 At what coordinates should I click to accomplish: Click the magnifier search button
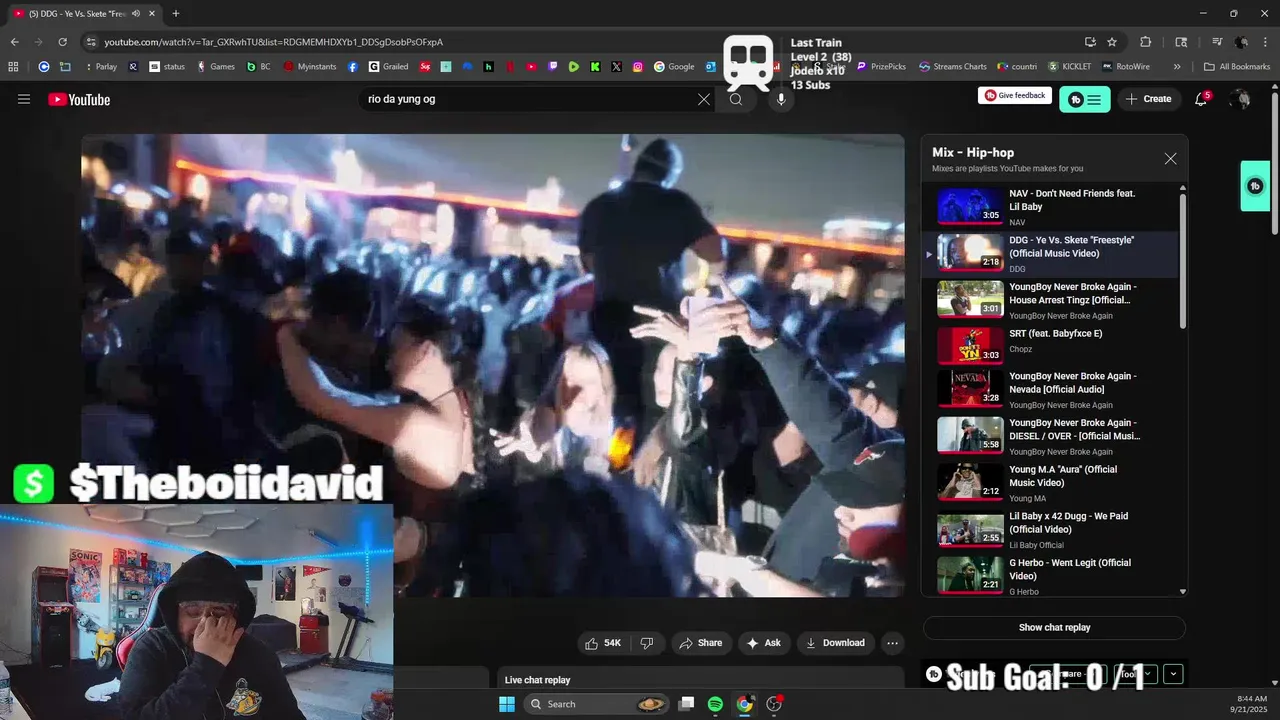736,99
